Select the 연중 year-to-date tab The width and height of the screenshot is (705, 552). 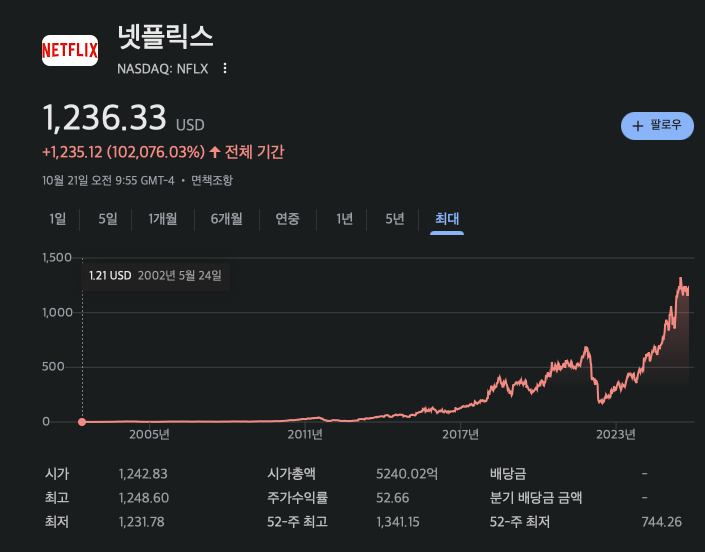click(x=288, y=219)
